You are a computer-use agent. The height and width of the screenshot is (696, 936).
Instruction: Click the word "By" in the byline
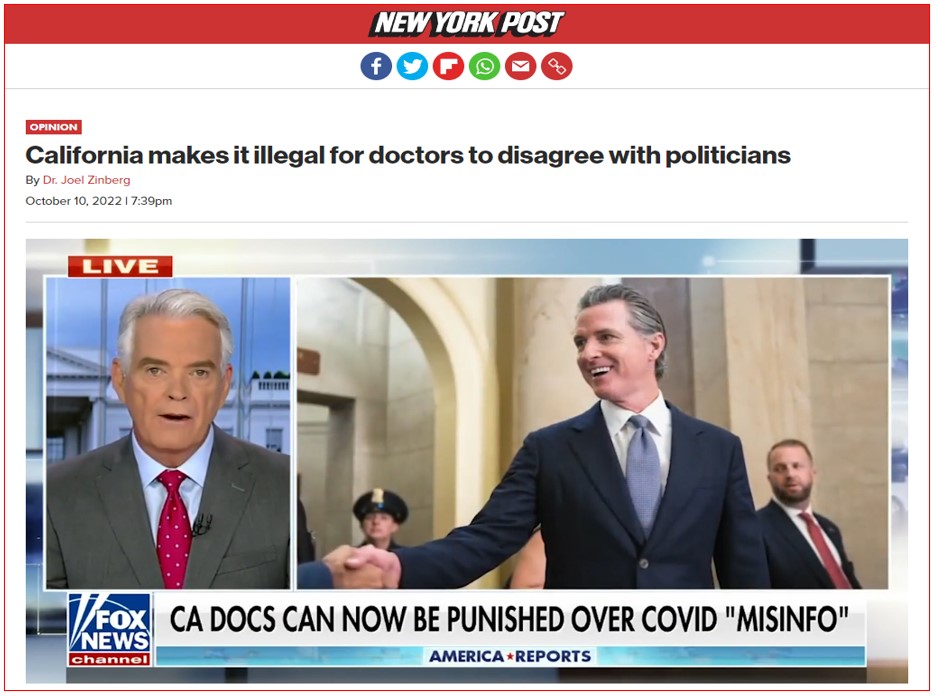click(32, 180)
